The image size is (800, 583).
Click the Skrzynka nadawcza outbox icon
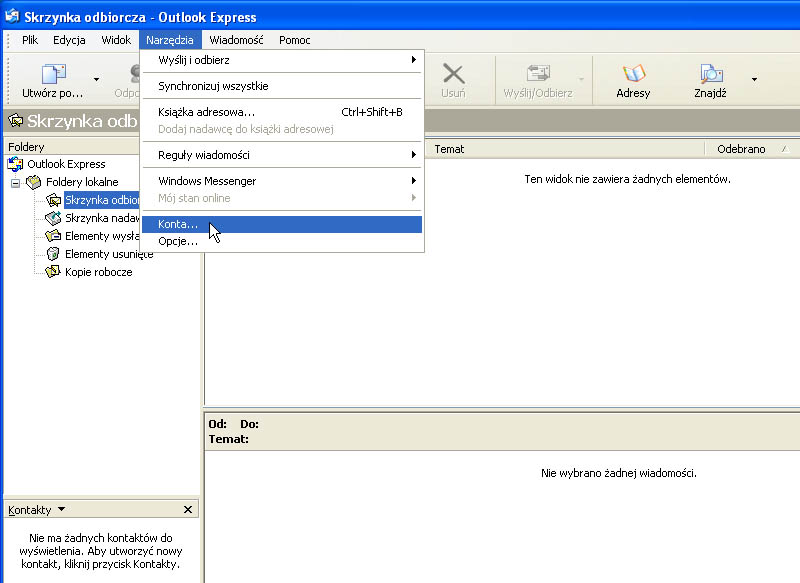point(53,218)
